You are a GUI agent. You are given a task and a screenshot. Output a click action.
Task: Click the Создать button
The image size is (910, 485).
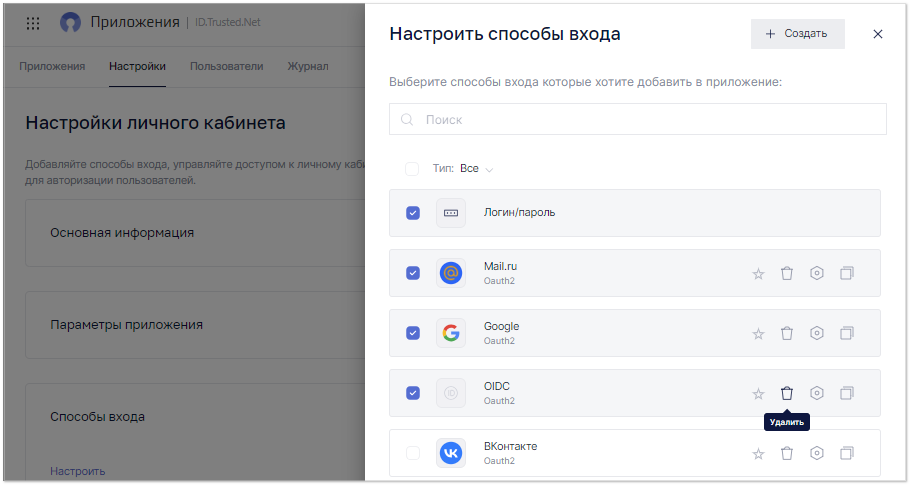click(x=797, y=34)
